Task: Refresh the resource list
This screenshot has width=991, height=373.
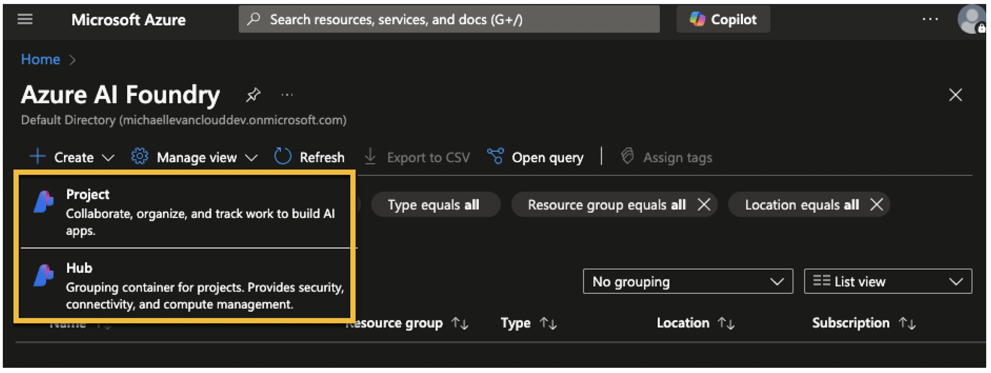Action: (x=310, y=157)
